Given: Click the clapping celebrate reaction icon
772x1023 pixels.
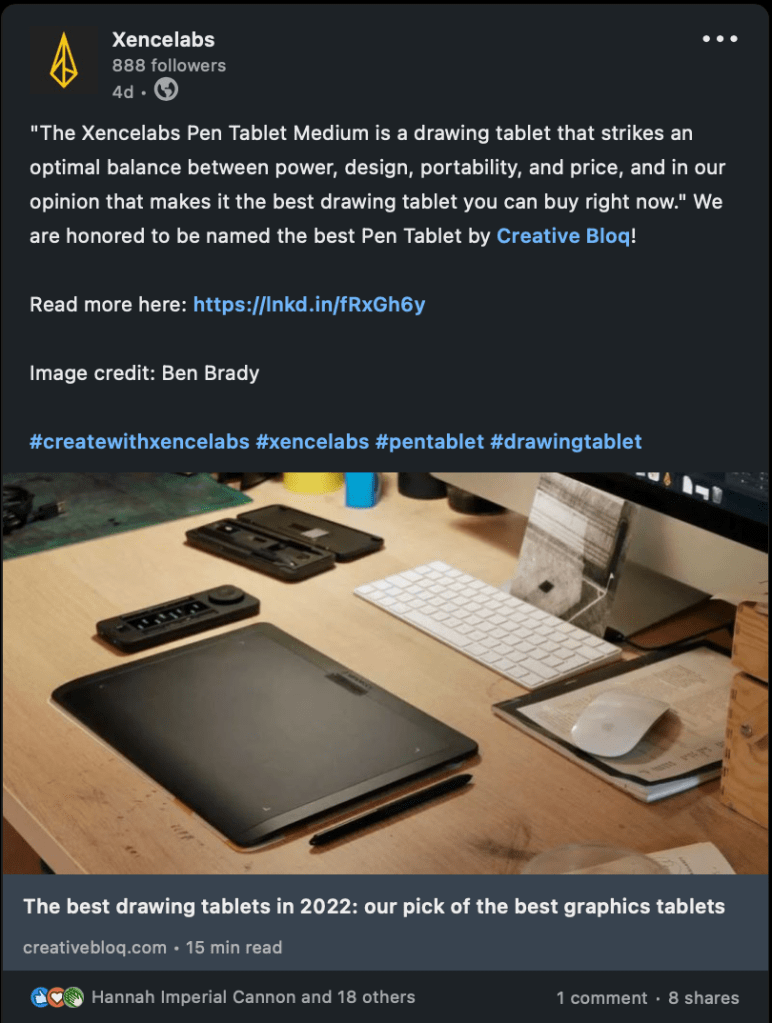Looking at the screenshot, I should point(74,997).
